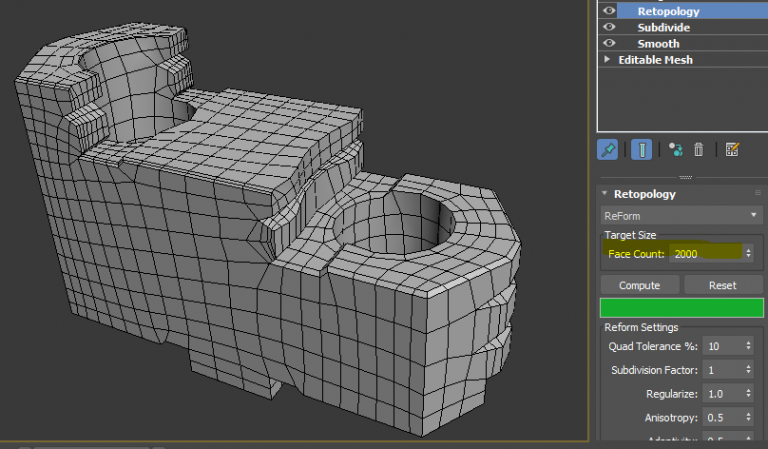Expand the Editable Mesh entry
Image resolution: width=768 pixels, height=449 pixels.
(607, 59)
